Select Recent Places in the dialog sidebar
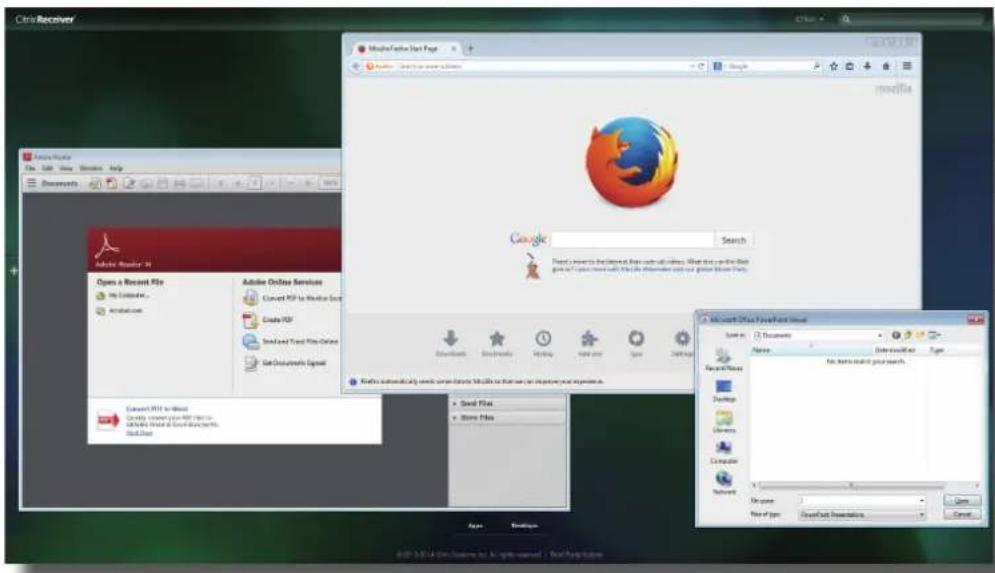 pos(723,359)
